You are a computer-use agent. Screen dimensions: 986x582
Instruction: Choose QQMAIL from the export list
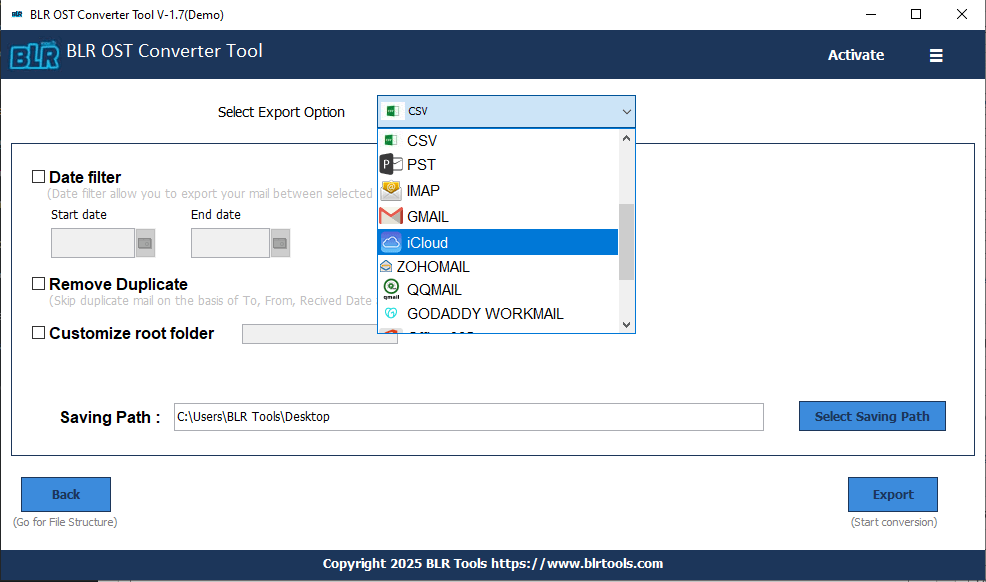498,290
